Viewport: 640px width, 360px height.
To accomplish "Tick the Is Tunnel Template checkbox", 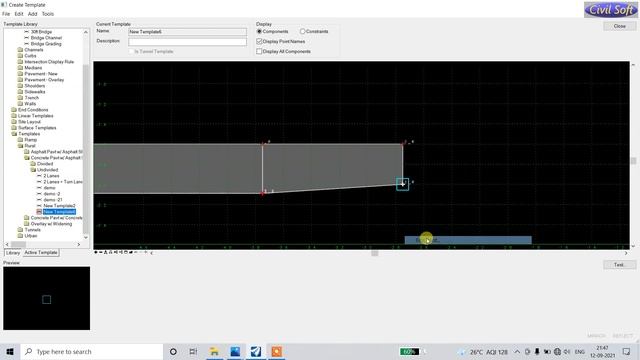I will point(131,51).
